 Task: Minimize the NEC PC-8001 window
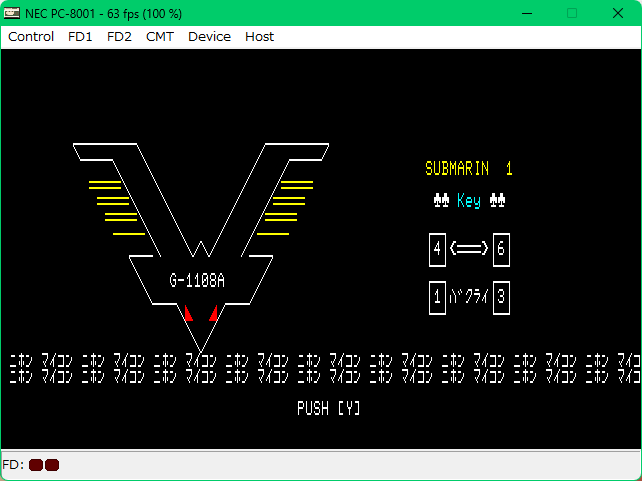click(527, 13)
